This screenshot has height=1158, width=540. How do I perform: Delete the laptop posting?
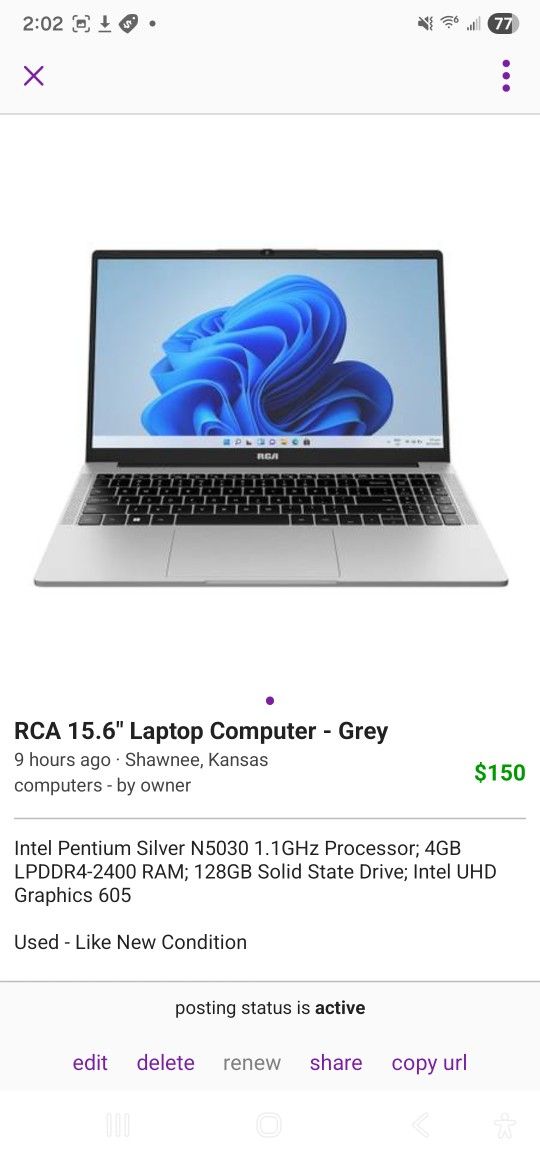point(165,1062)
